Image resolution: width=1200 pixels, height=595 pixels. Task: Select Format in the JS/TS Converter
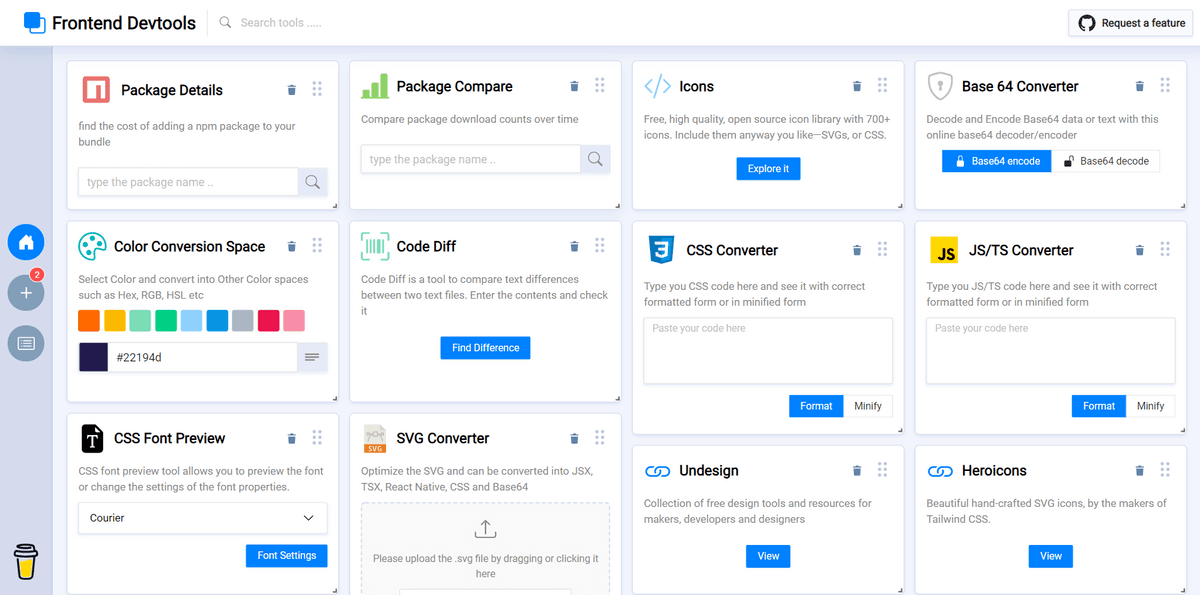tap(1098, 406)
